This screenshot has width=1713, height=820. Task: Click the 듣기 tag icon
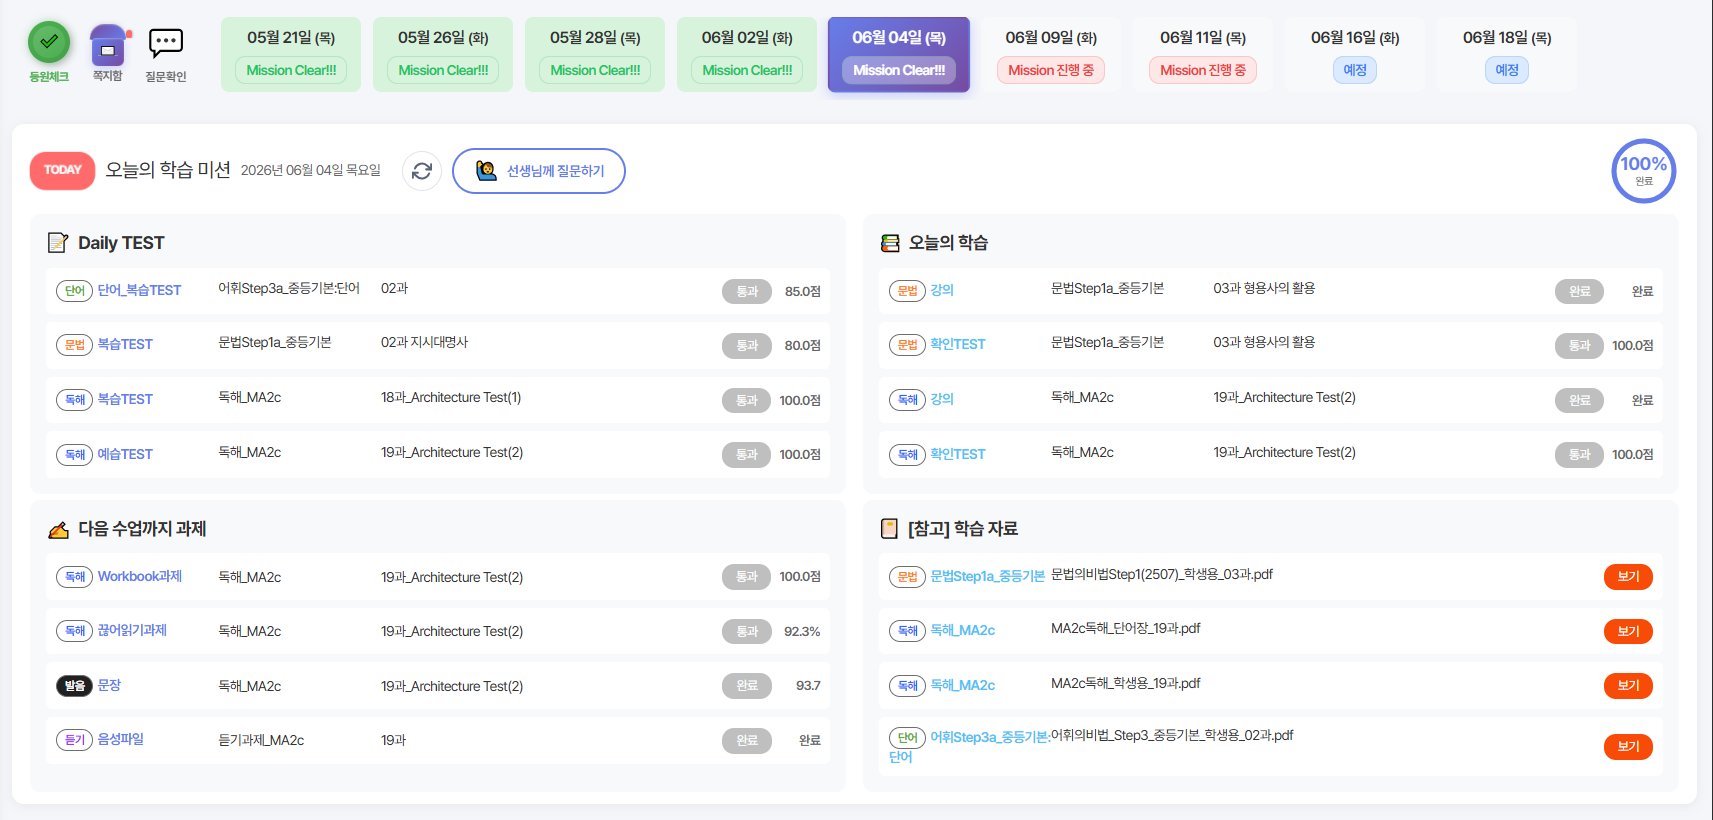pos(75,740)
